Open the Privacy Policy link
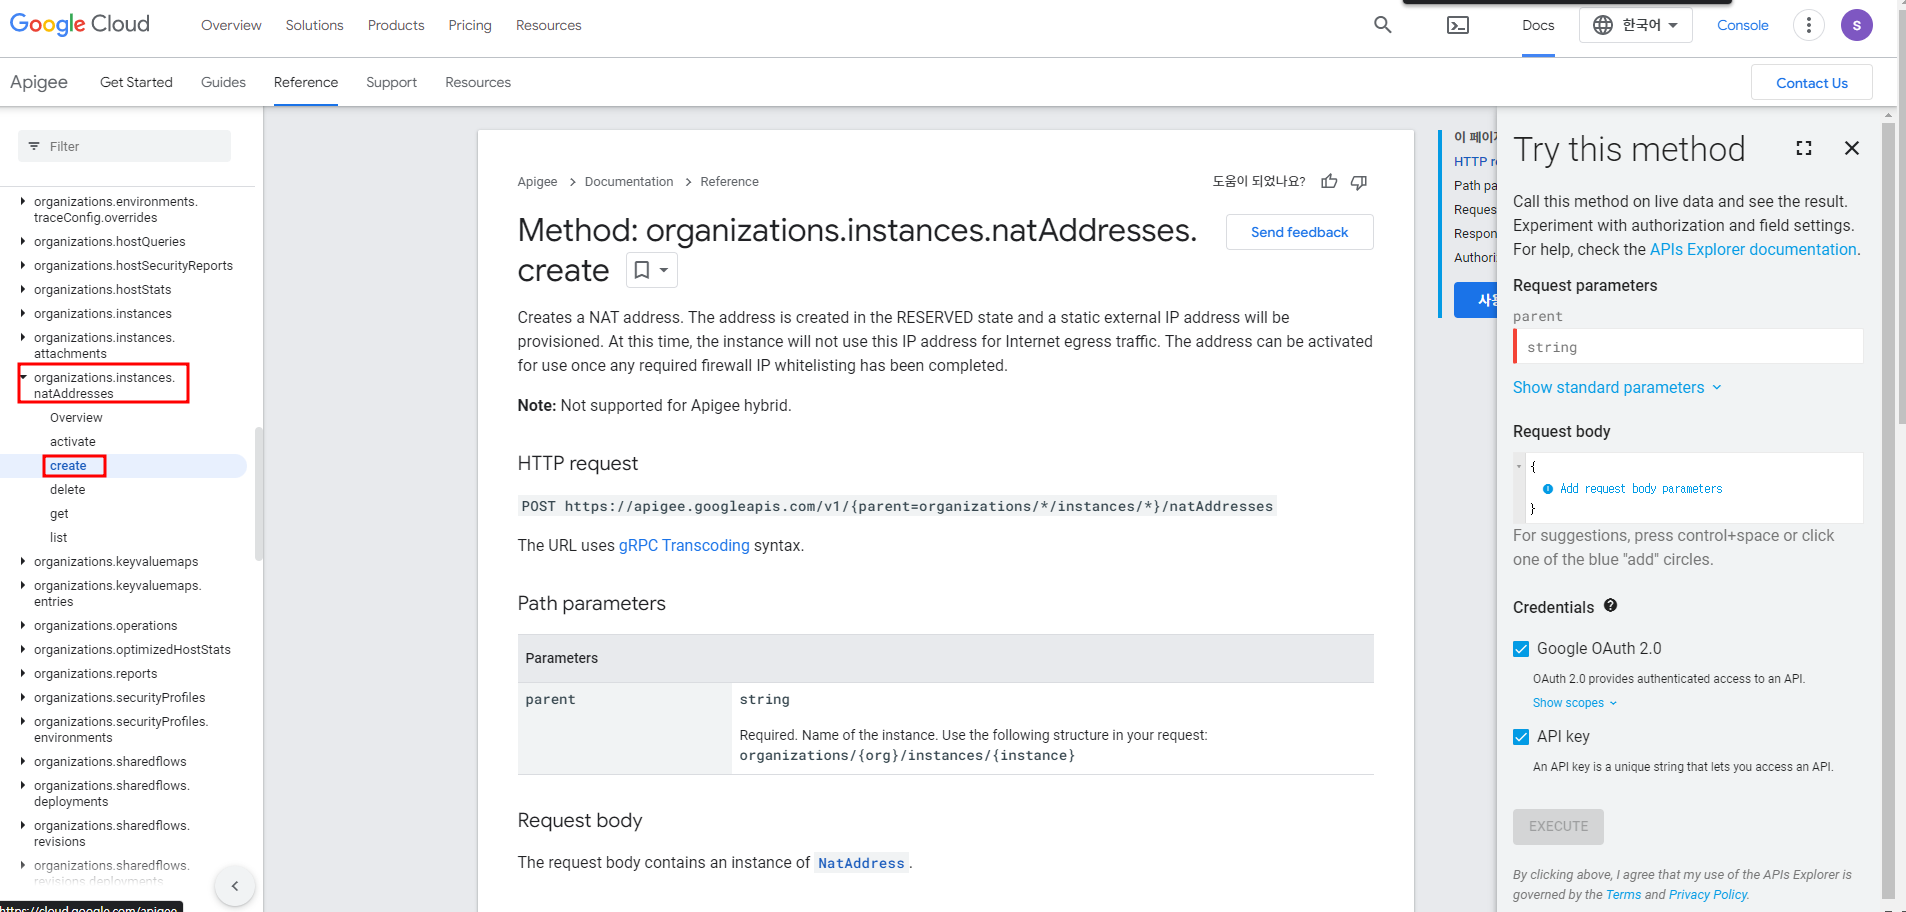The width and height of the screenshot is (1906, 912). [1708, 895]
